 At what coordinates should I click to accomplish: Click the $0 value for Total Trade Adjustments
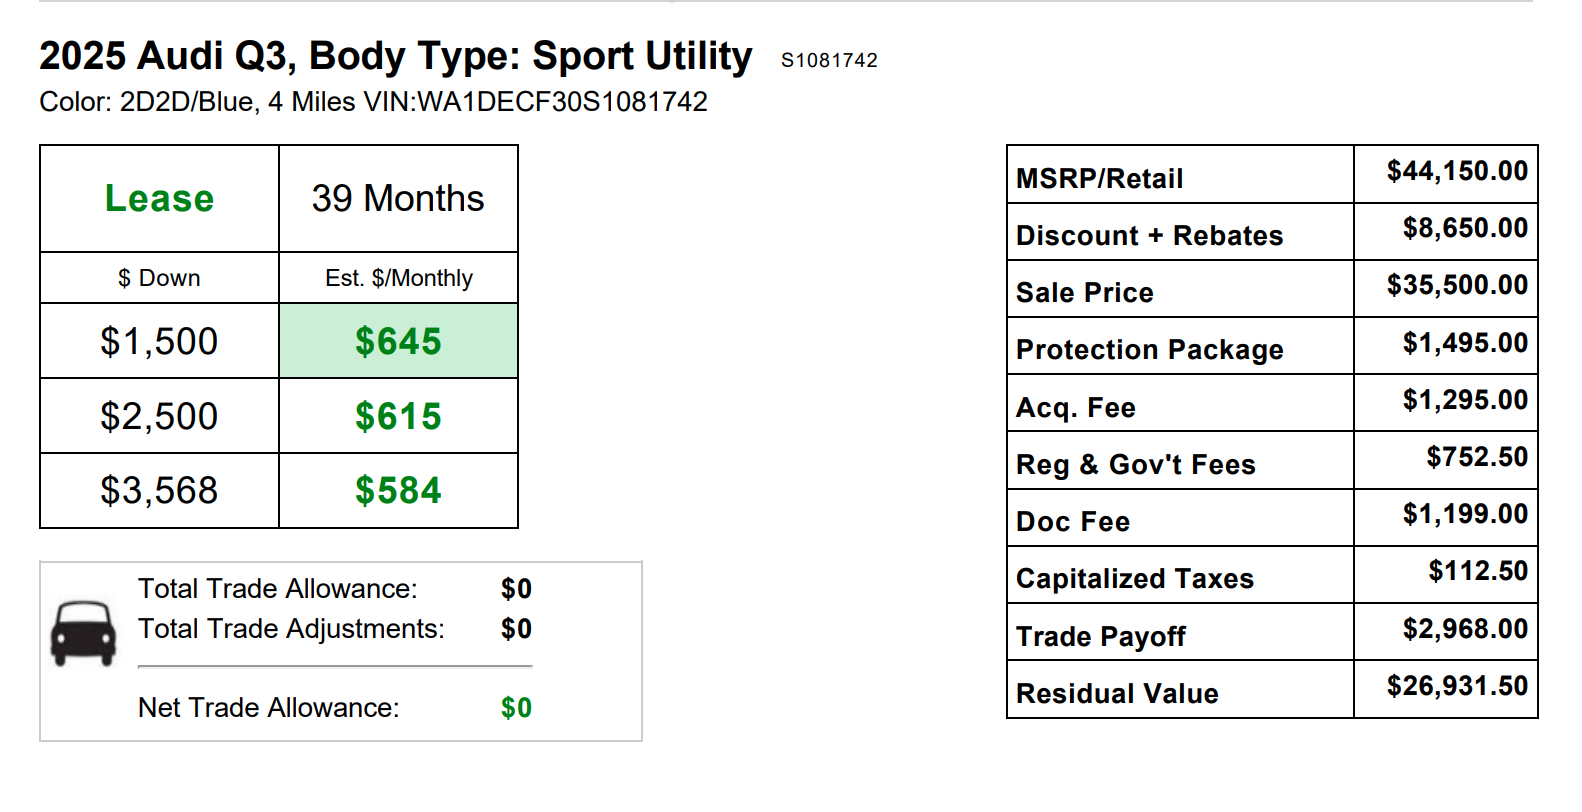516,629
